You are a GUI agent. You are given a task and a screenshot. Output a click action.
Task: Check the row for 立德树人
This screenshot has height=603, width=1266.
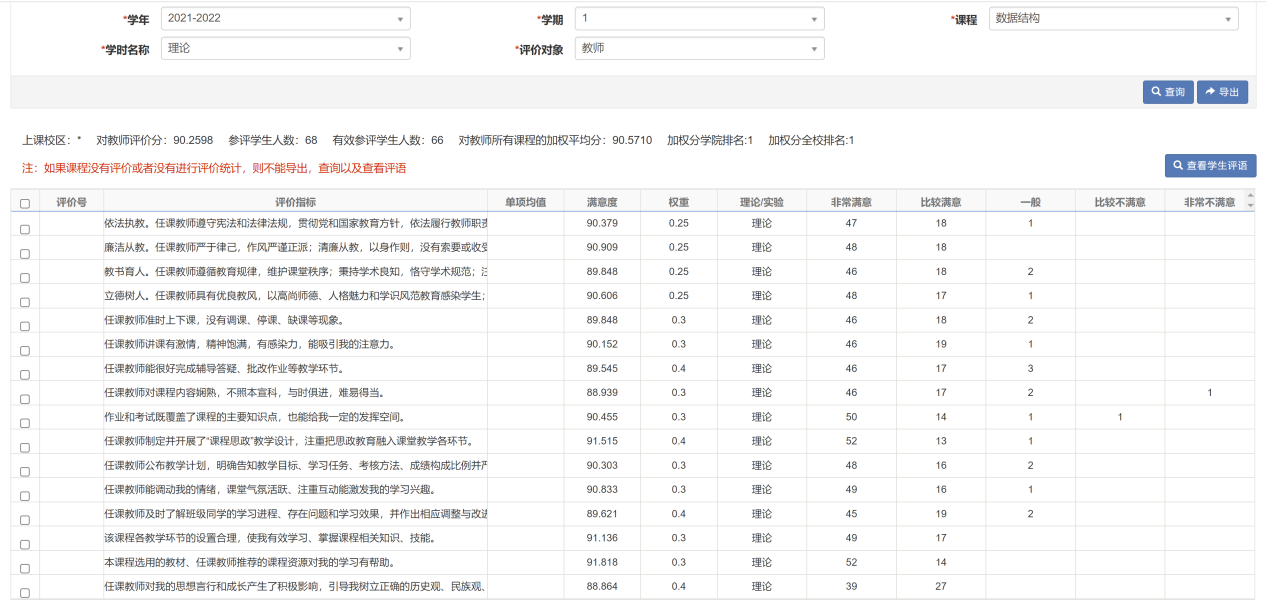point(25,302)
